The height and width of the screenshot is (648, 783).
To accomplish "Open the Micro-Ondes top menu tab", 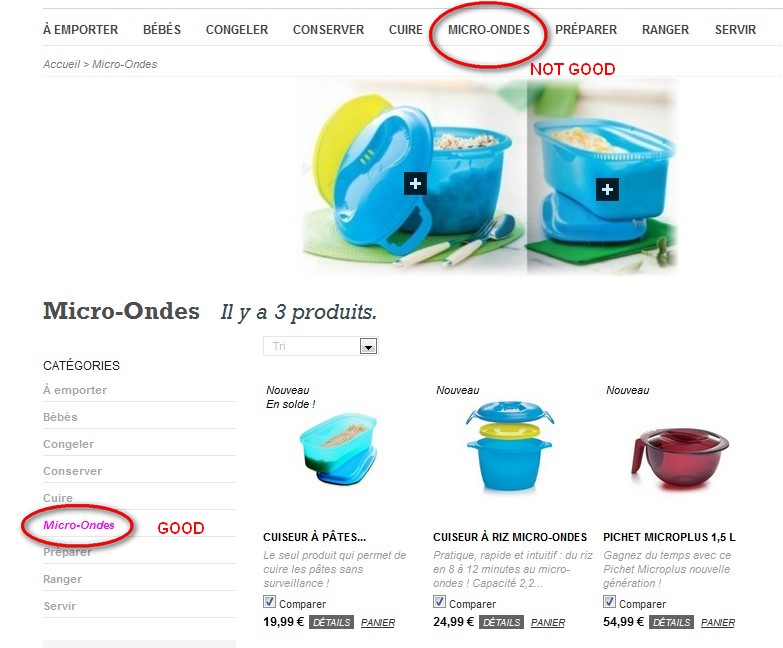I will (x=489, y=30).
